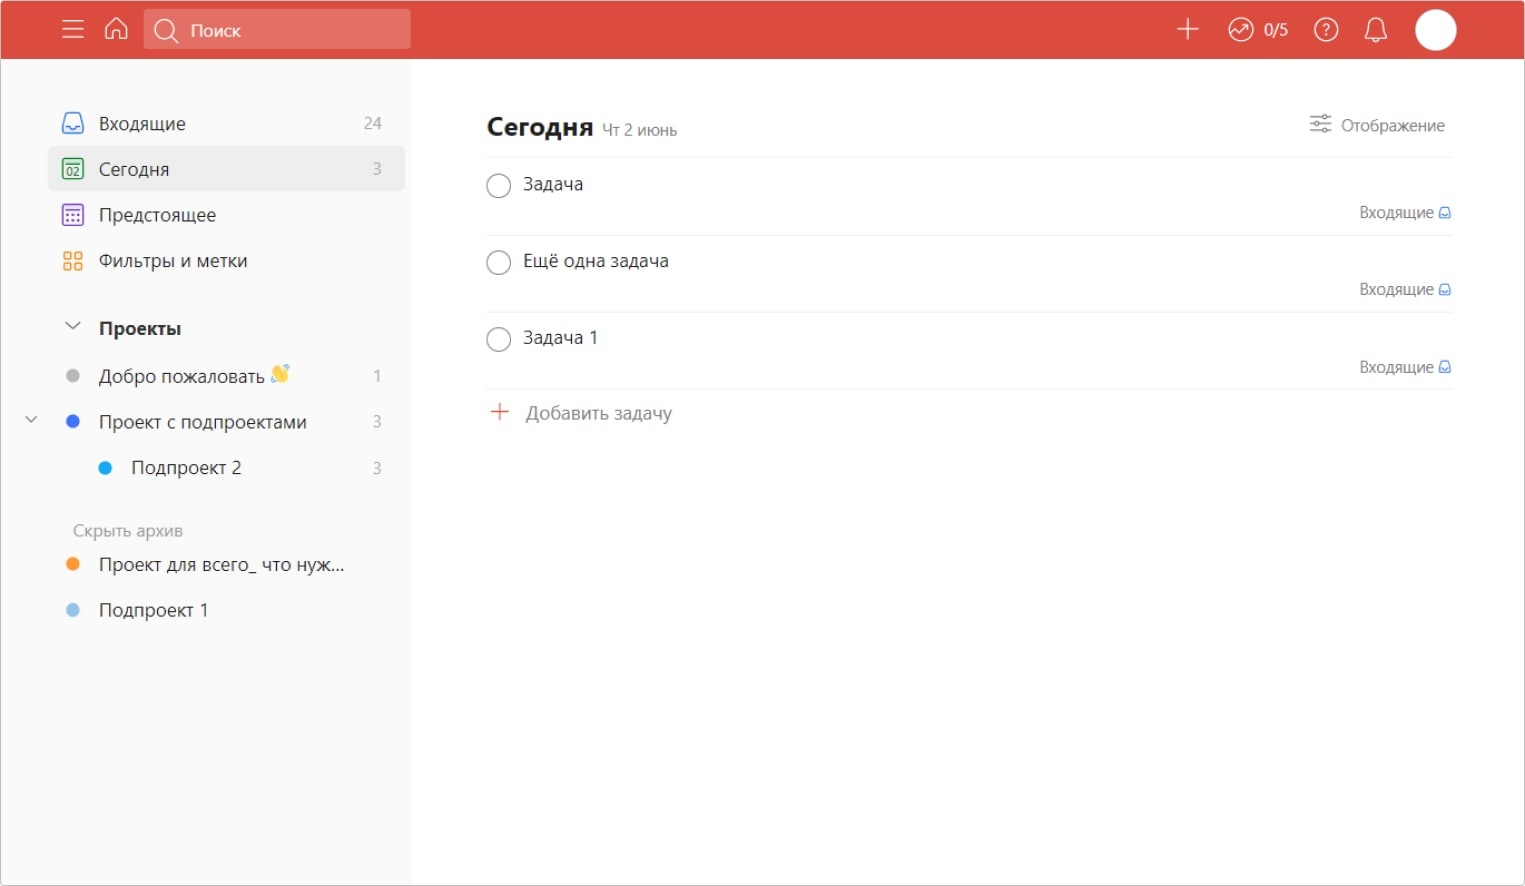Click the Сегодня calendar icon

click(x=73, y=169)
